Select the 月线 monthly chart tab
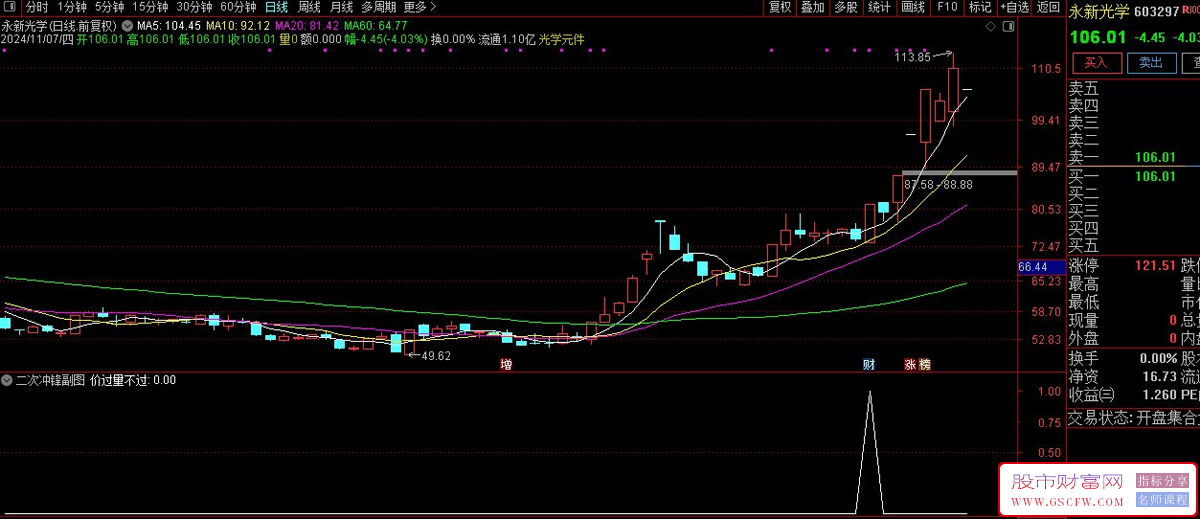The width and height of the screenshot is (1200, 519). click(342, 7)
